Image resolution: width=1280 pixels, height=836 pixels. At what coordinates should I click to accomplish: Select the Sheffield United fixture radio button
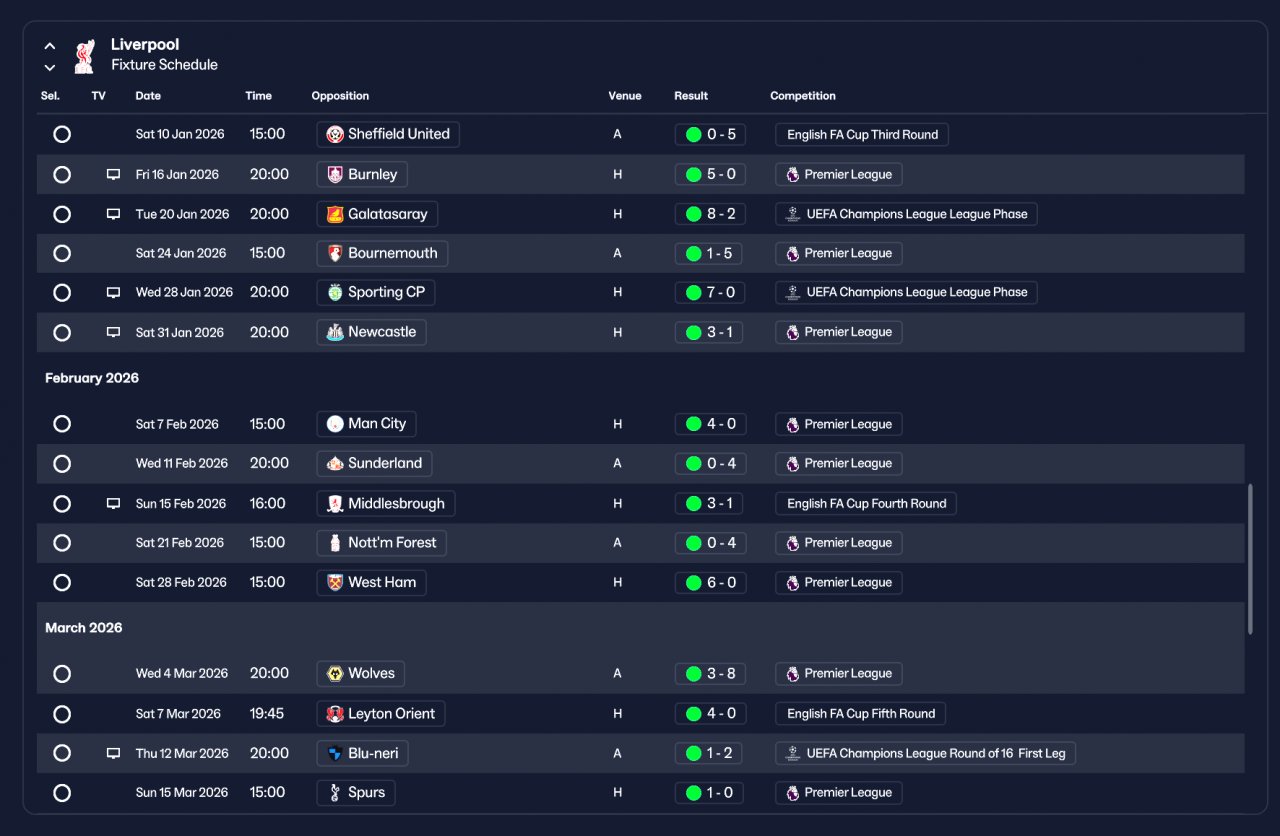[62, 134]
